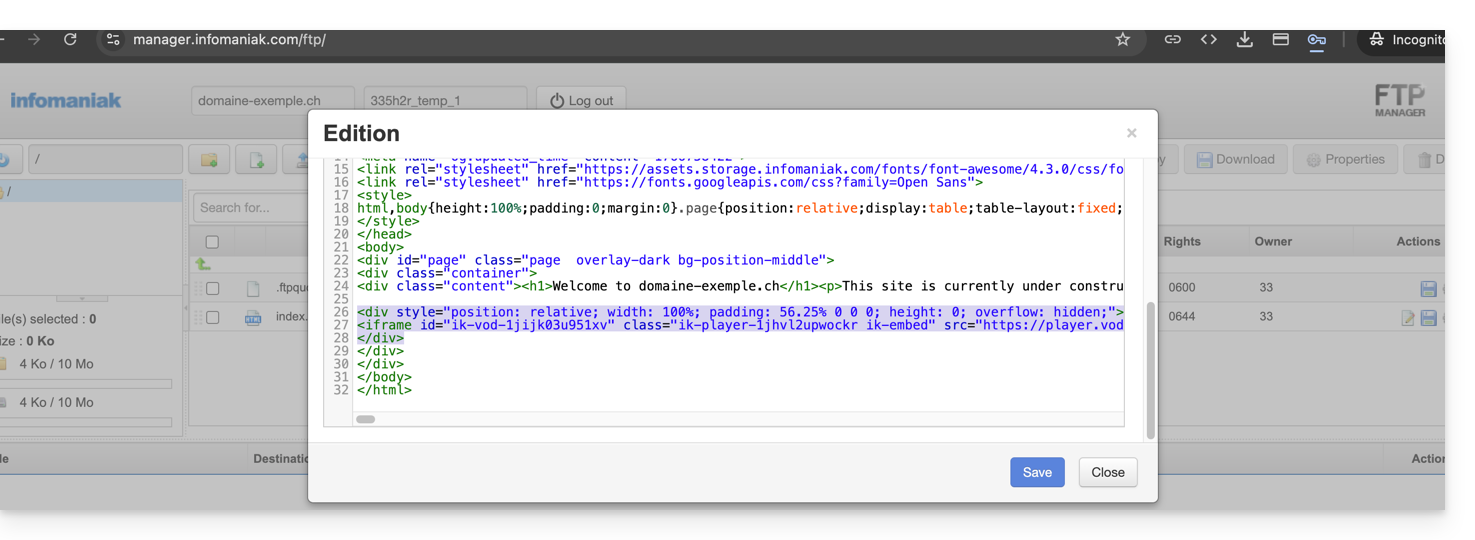Open the 335h2r_temp_1 account selector
Image resolution: width=1475 pixels, height=540 pixels.
coord(444,101)
